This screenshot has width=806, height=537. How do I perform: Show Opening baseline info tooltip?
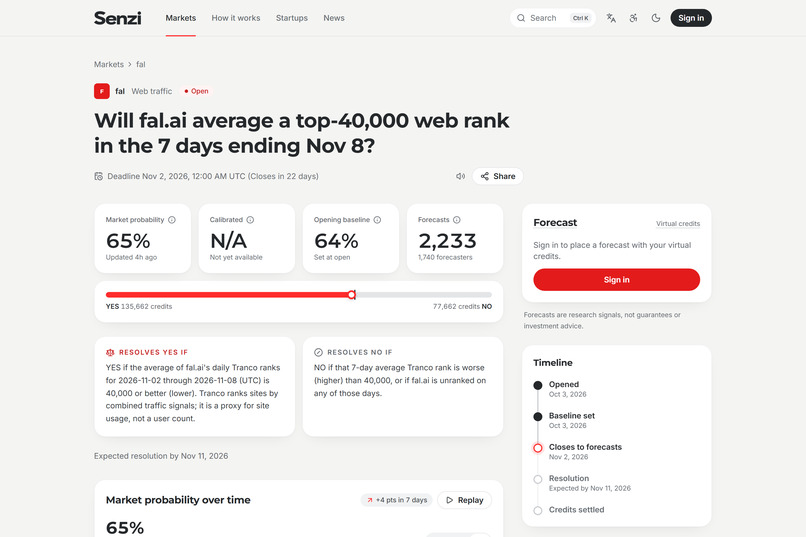coord(377,220)
